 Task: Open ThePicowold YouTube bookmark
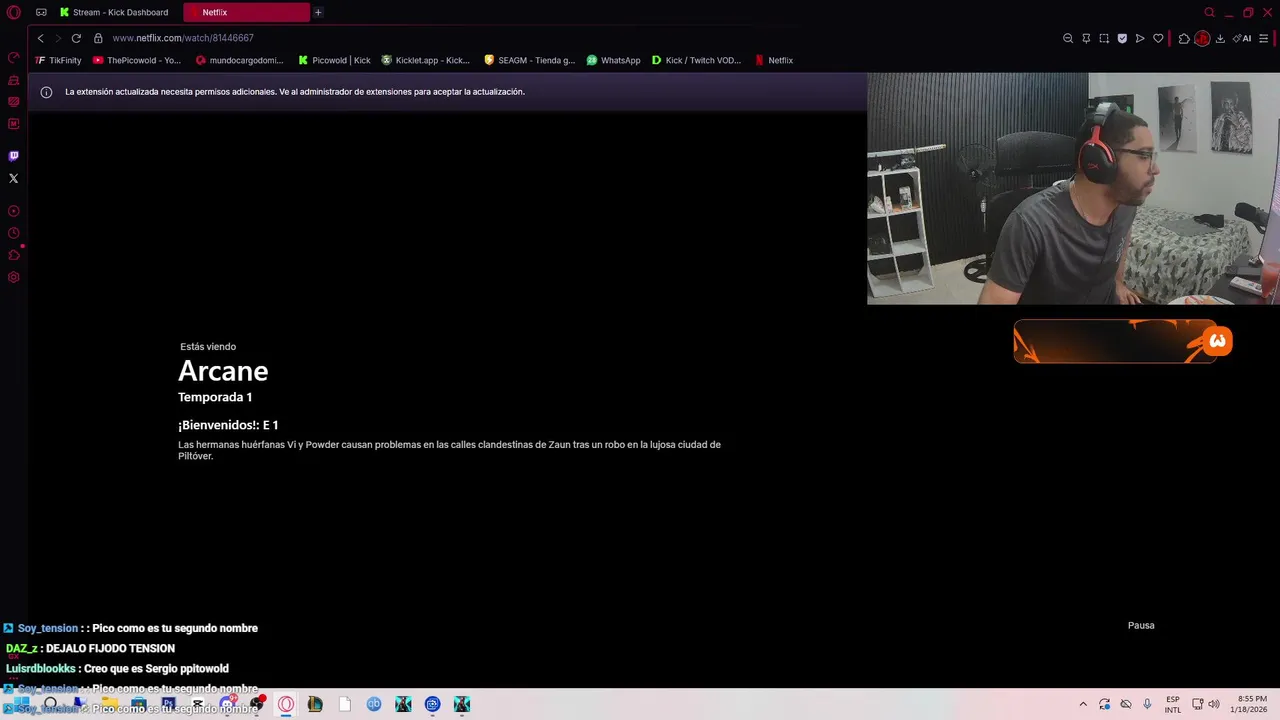point(137,60)
